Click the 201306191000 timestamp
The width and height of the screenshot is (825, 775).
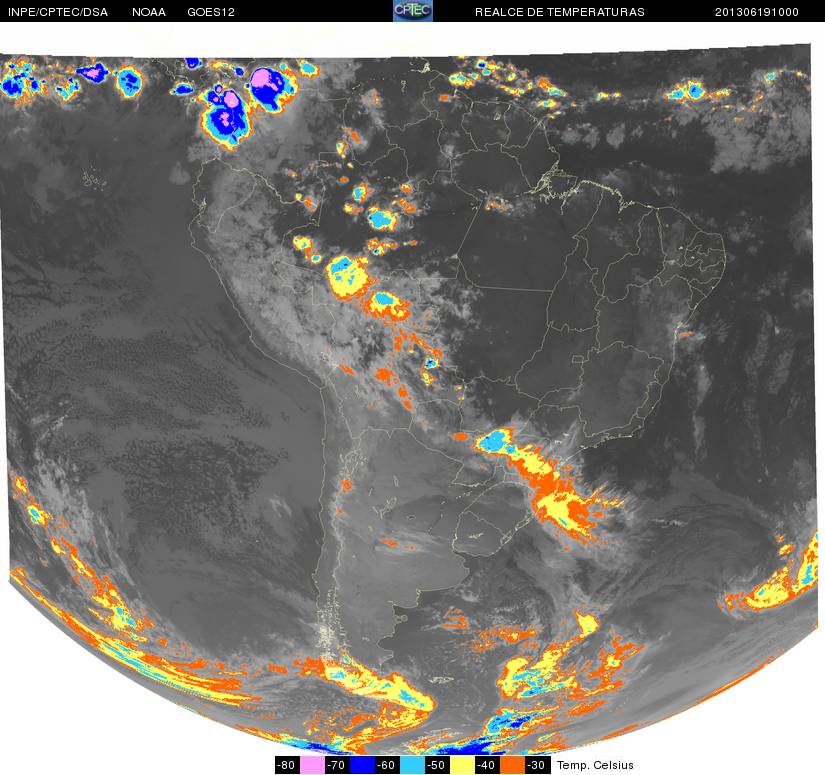point(757,12)
